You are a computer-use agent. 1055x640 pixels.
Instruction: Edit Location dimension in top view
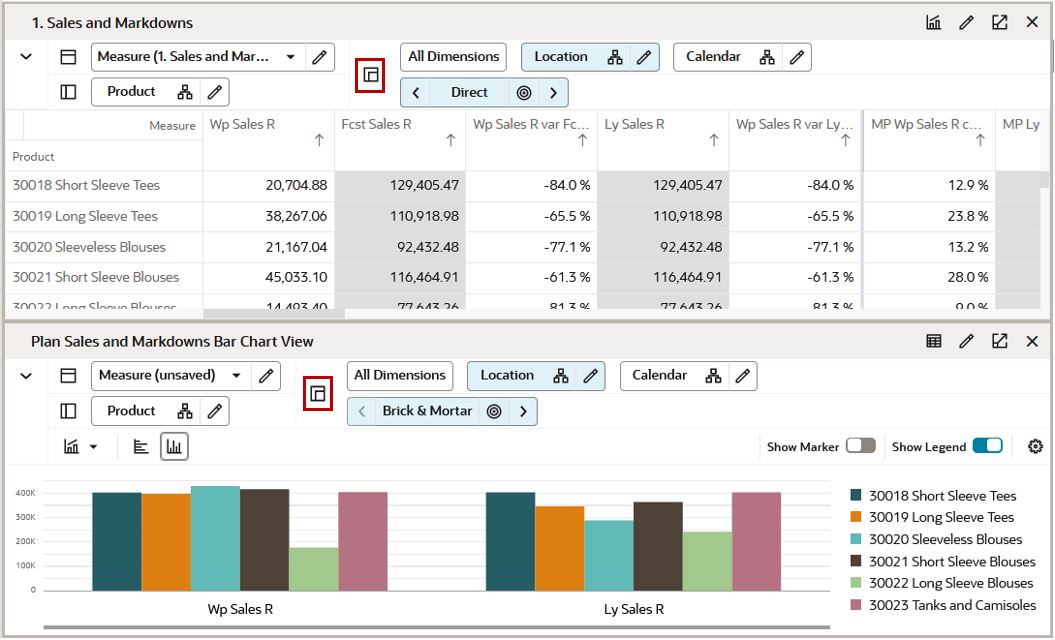click(644, 57)
